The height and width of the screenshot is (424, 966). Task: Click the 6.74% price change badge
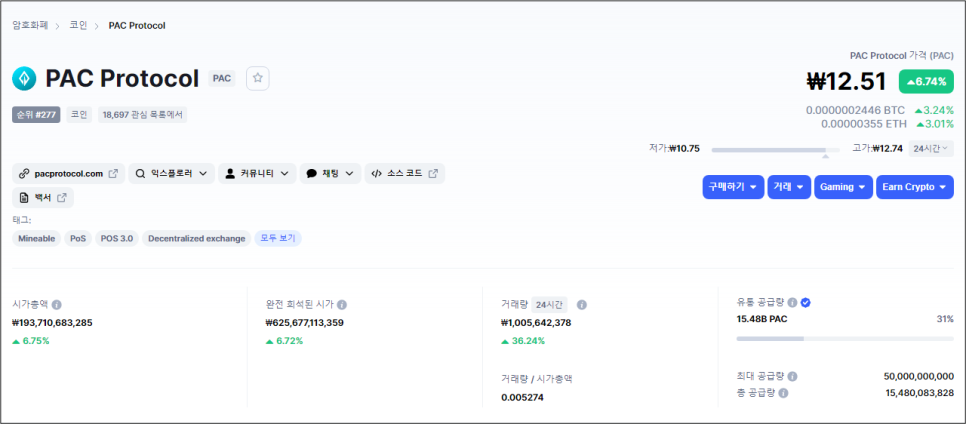pyautogui.click(x=926, y=81)
